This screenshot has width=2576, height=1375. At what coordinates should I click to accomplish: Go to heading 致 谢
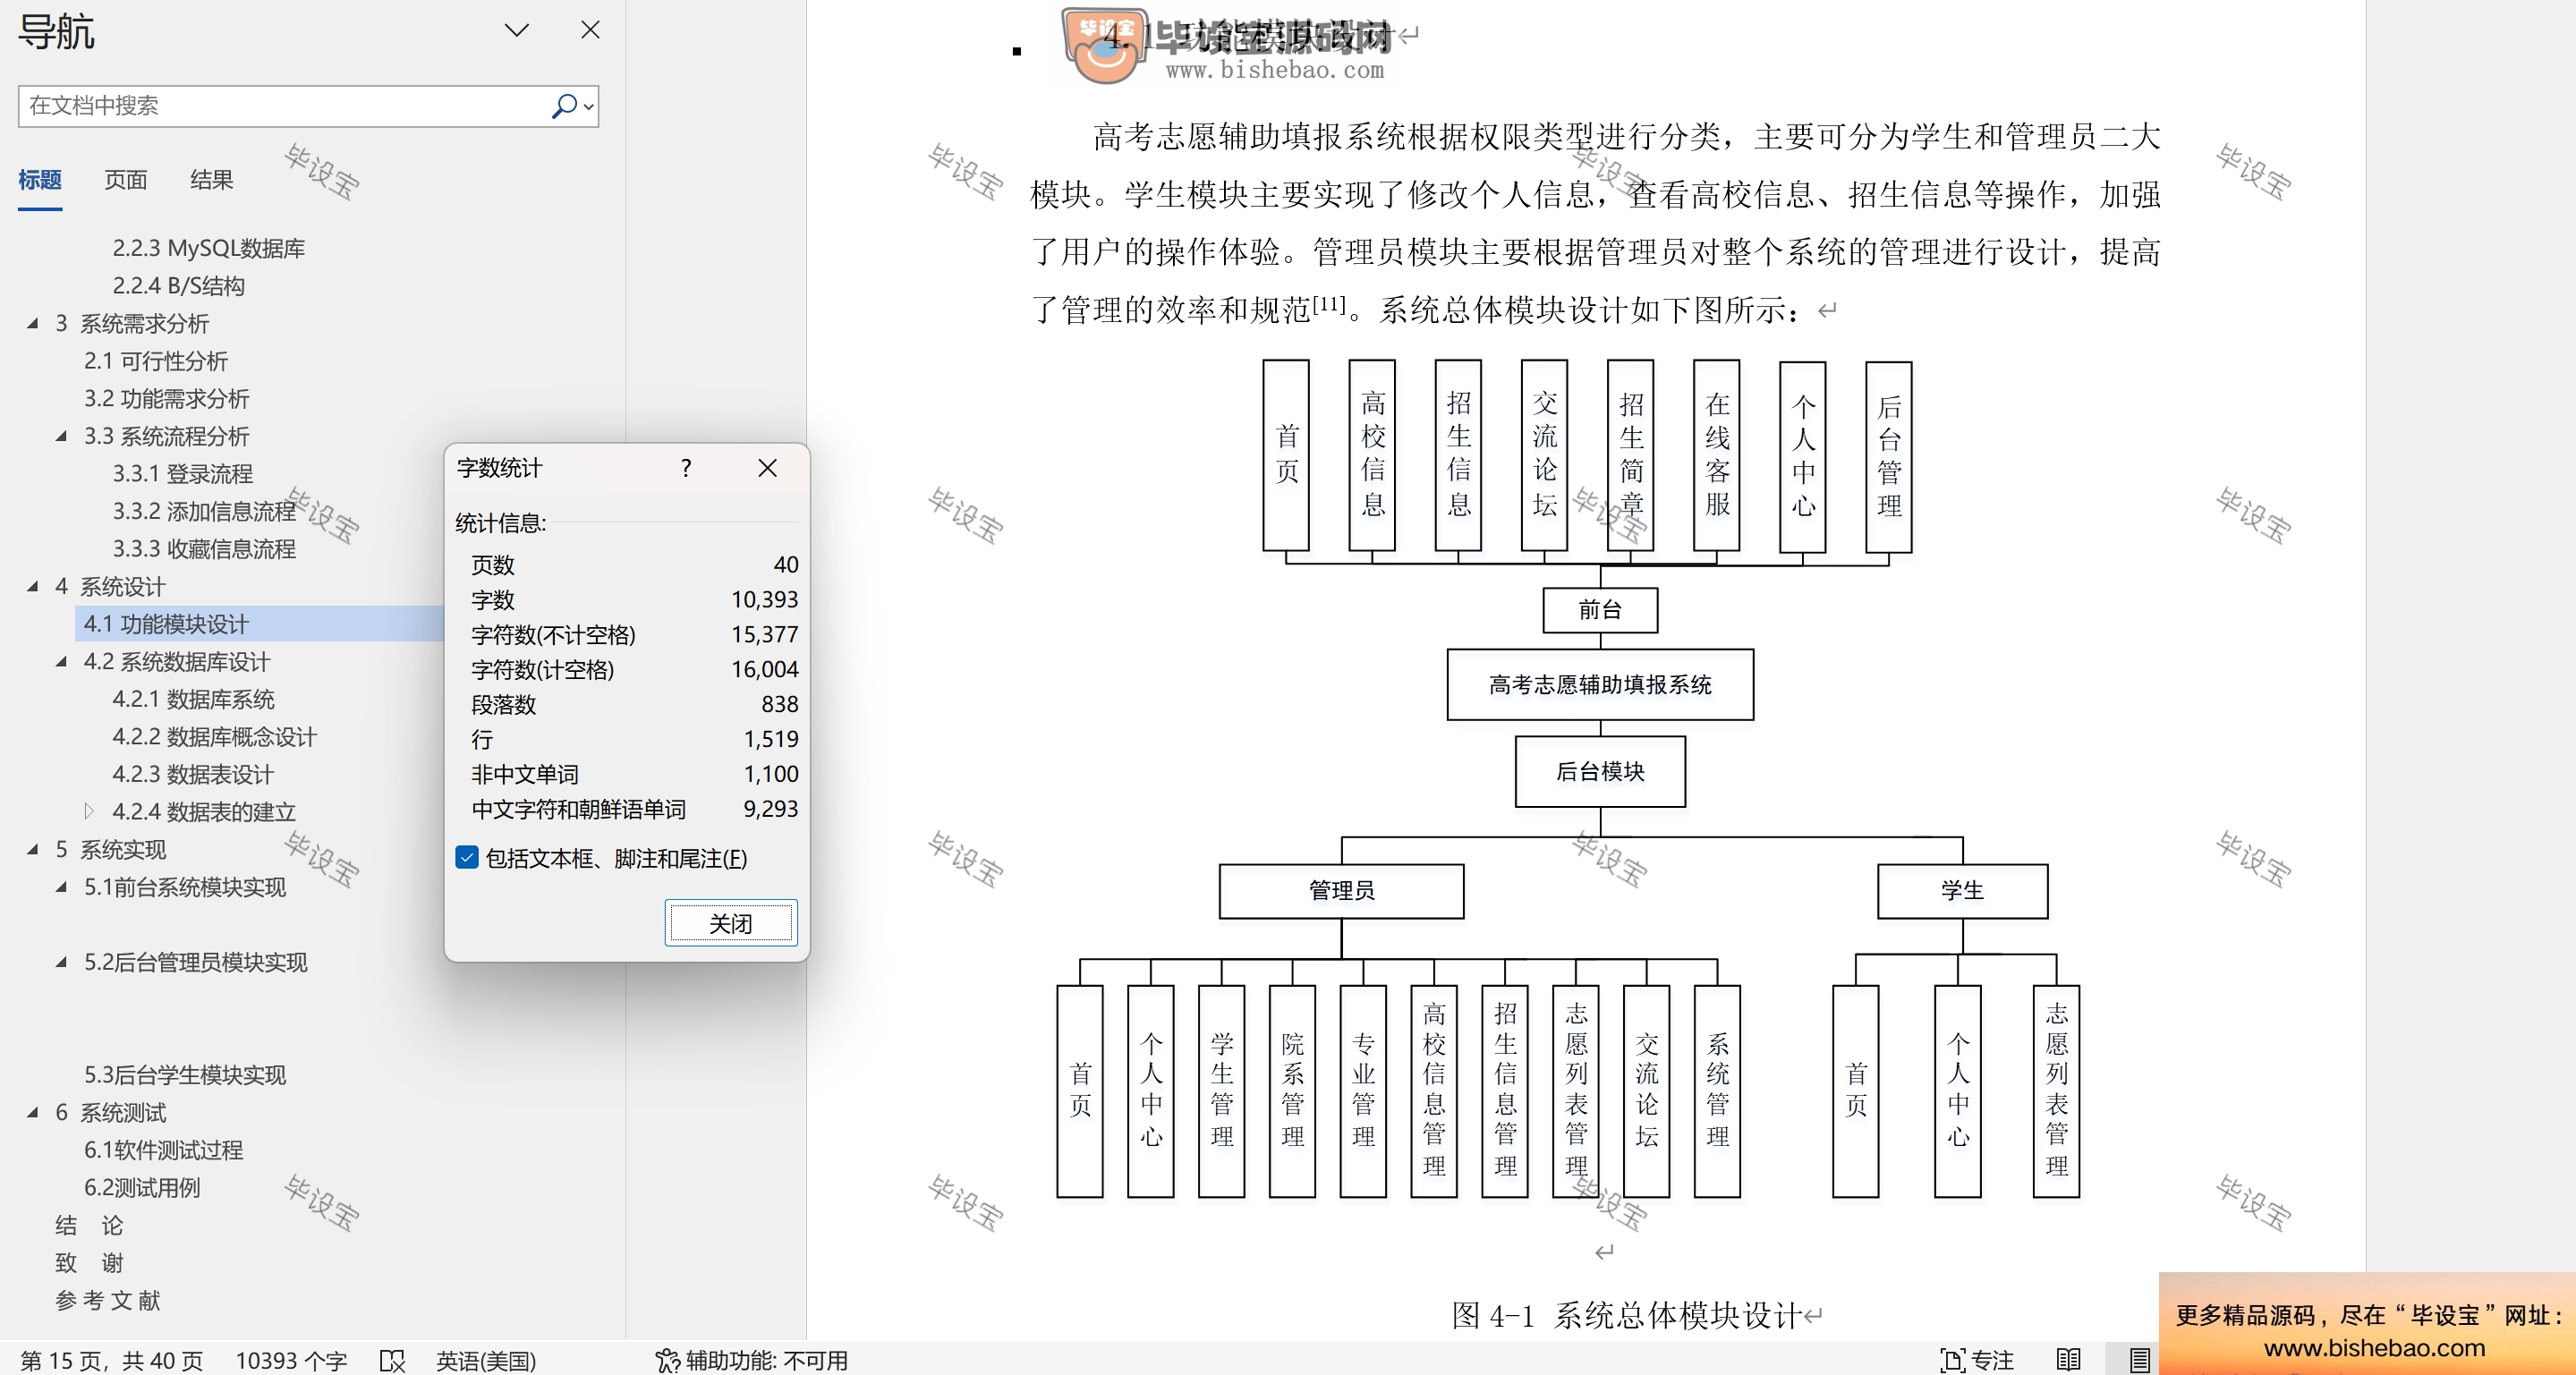pyautogui.click(x=89, y=1263)
